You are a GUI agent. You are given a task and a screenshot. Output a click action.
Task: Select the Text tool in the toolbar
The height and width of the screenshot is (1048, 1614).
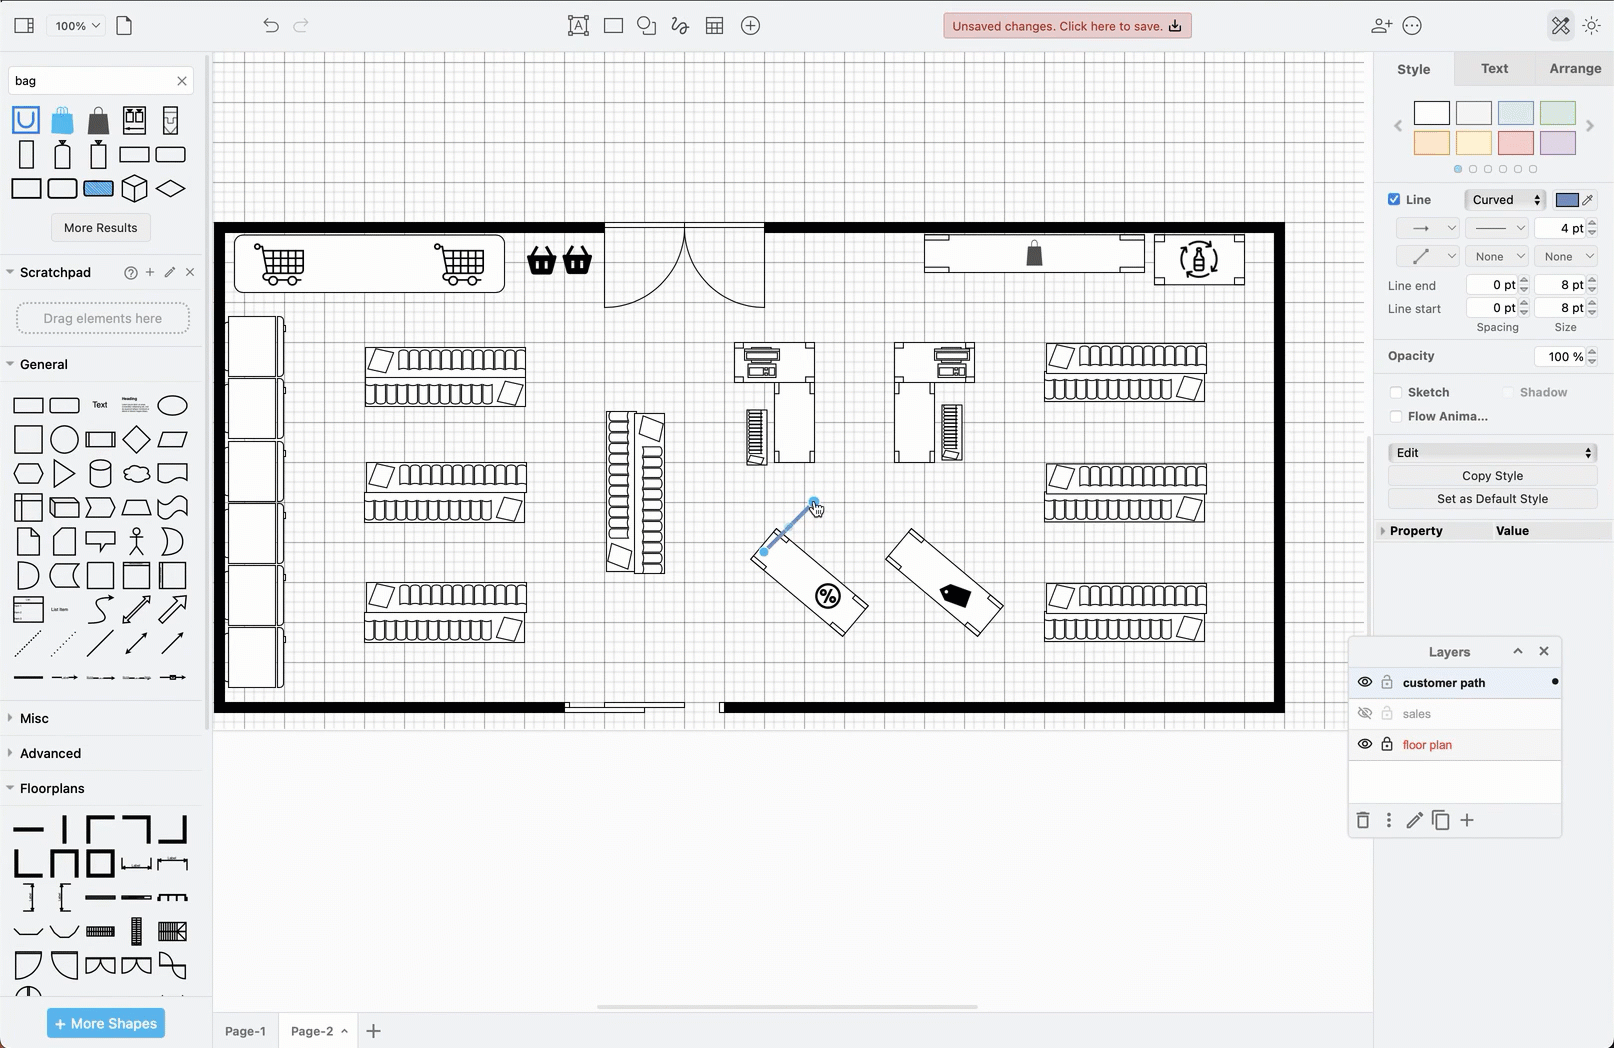click(578, 25)
